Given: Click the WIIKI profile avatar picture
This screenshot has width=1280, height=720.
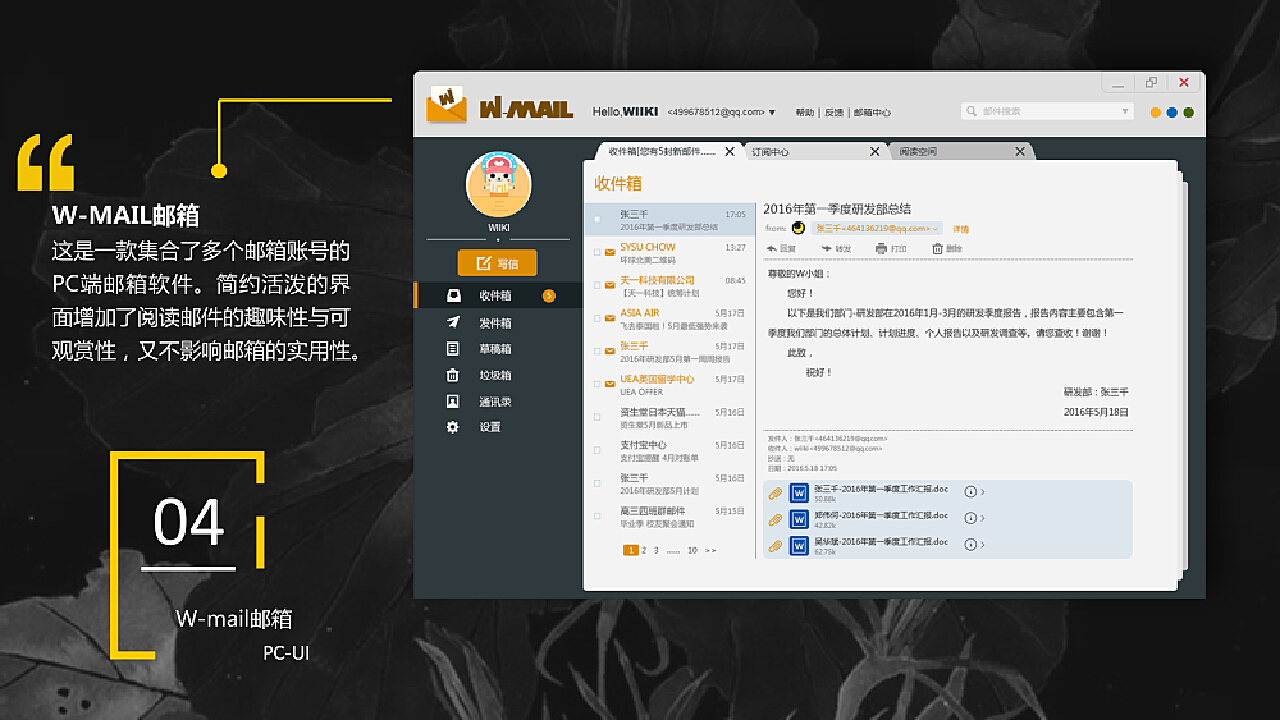Looking at the screenshot, I should [498, 185].
